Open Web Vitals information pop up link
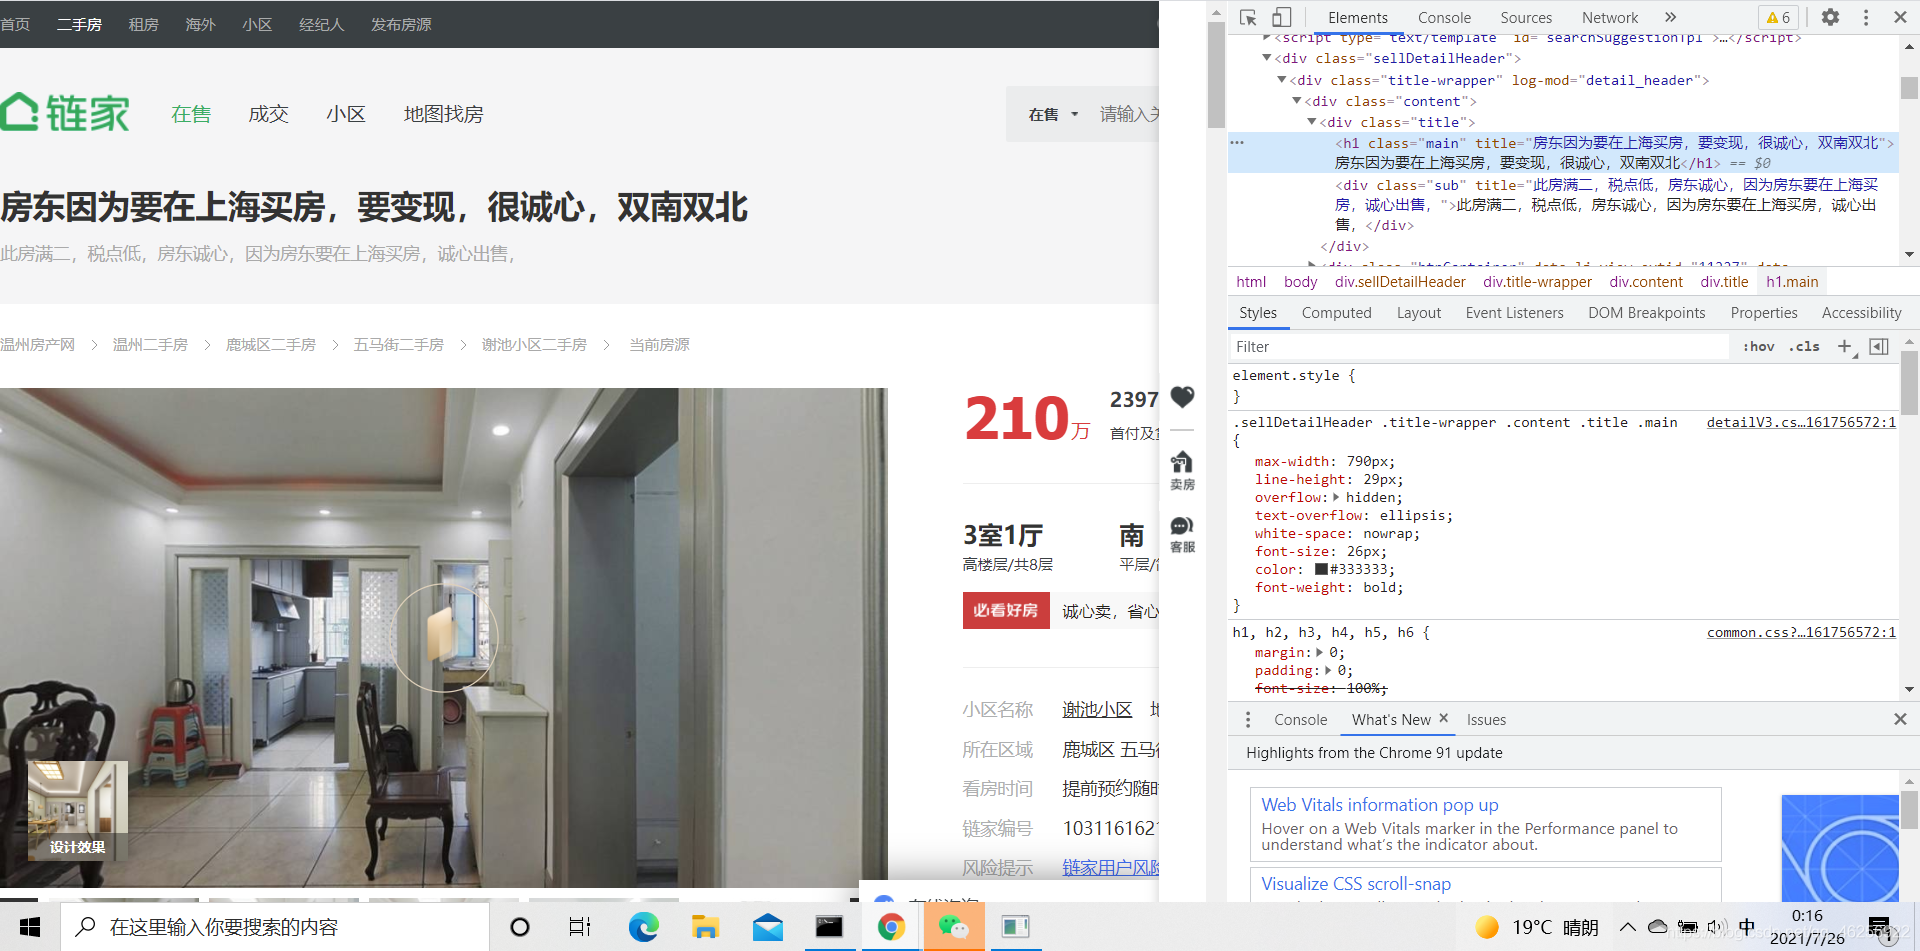Screen dimensions: 1920x951 (1379, 805)
